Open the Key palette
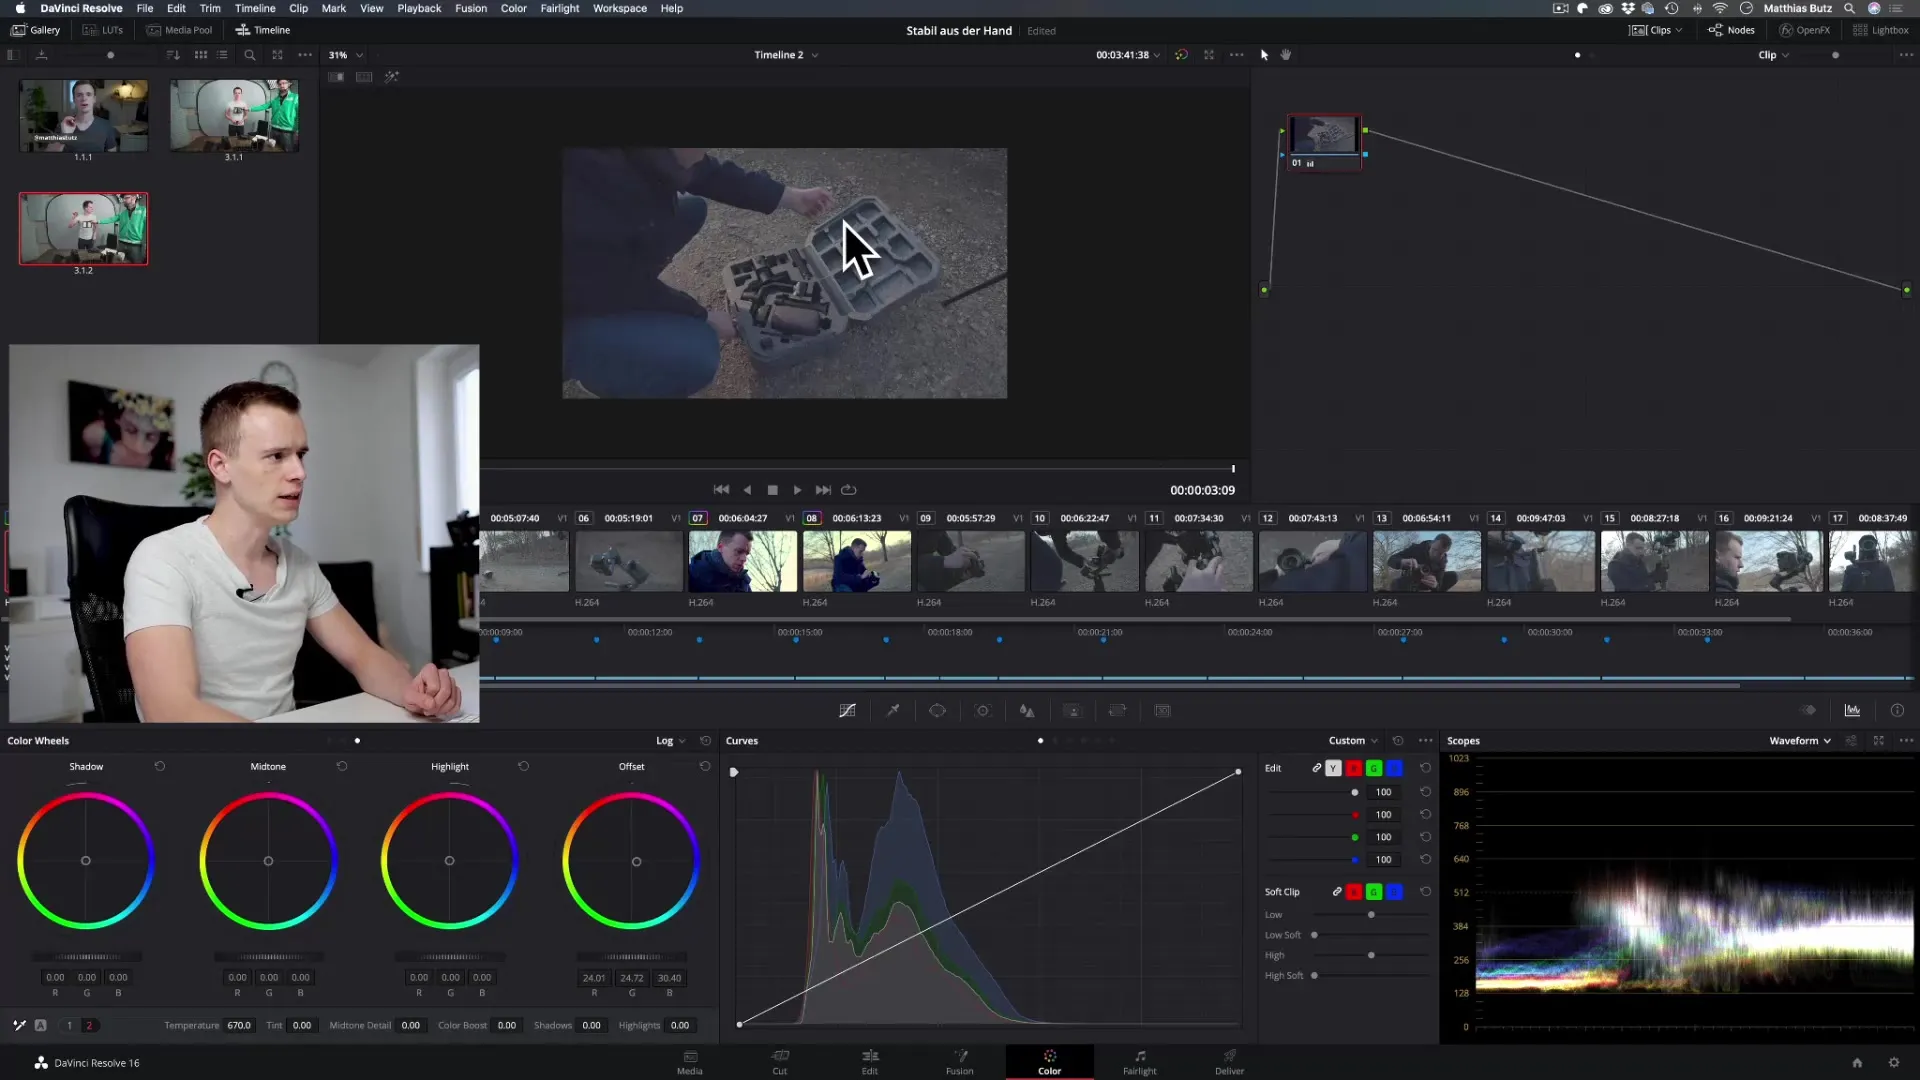The image size is (1920, 1080). click(1073, 711)
